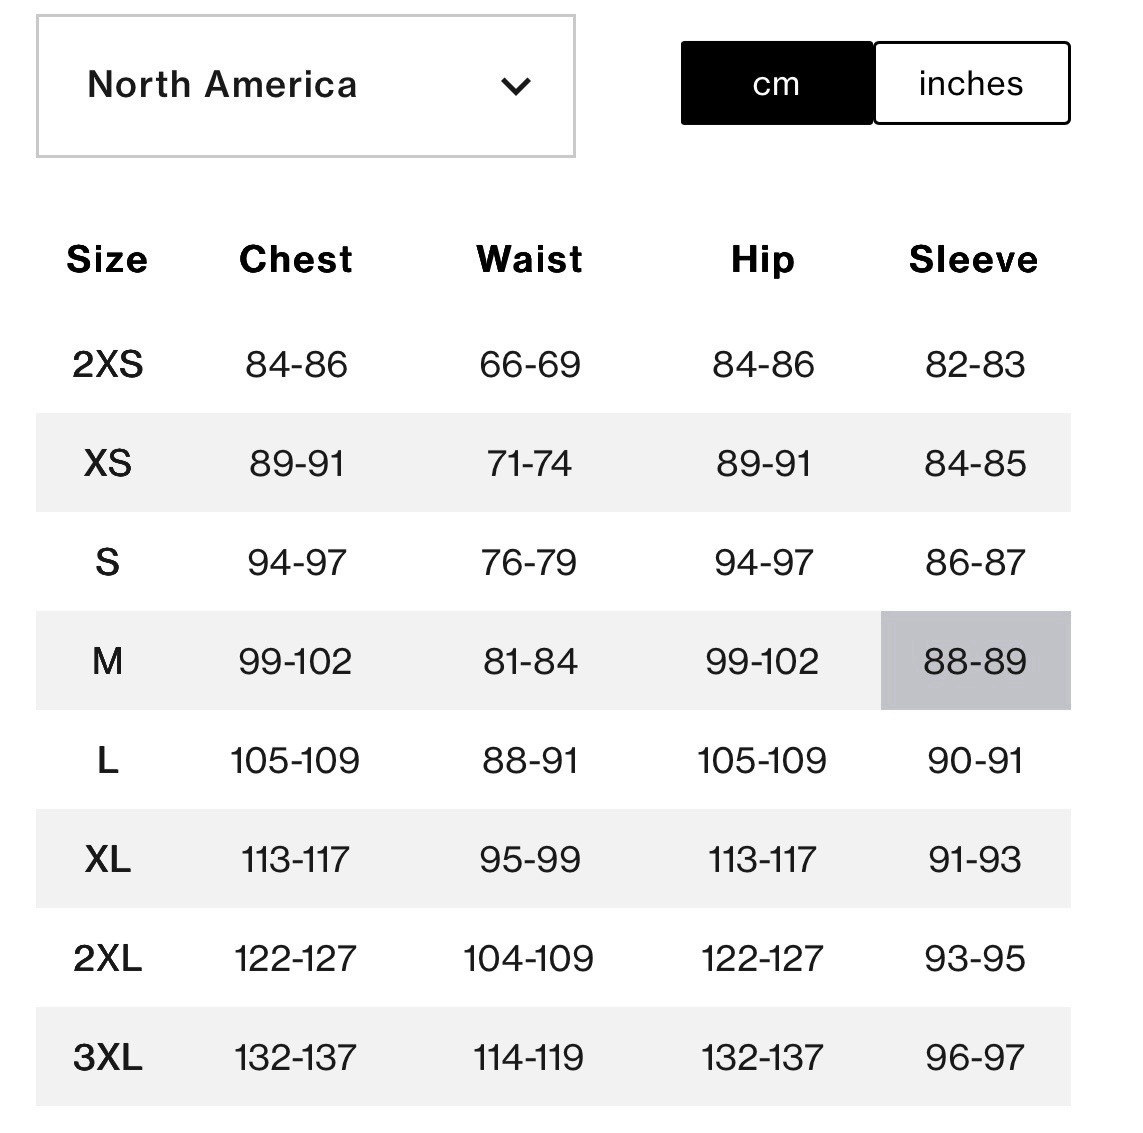Switch units to cm
This screenshot has width=1143, height=1133.
[776, 84]
